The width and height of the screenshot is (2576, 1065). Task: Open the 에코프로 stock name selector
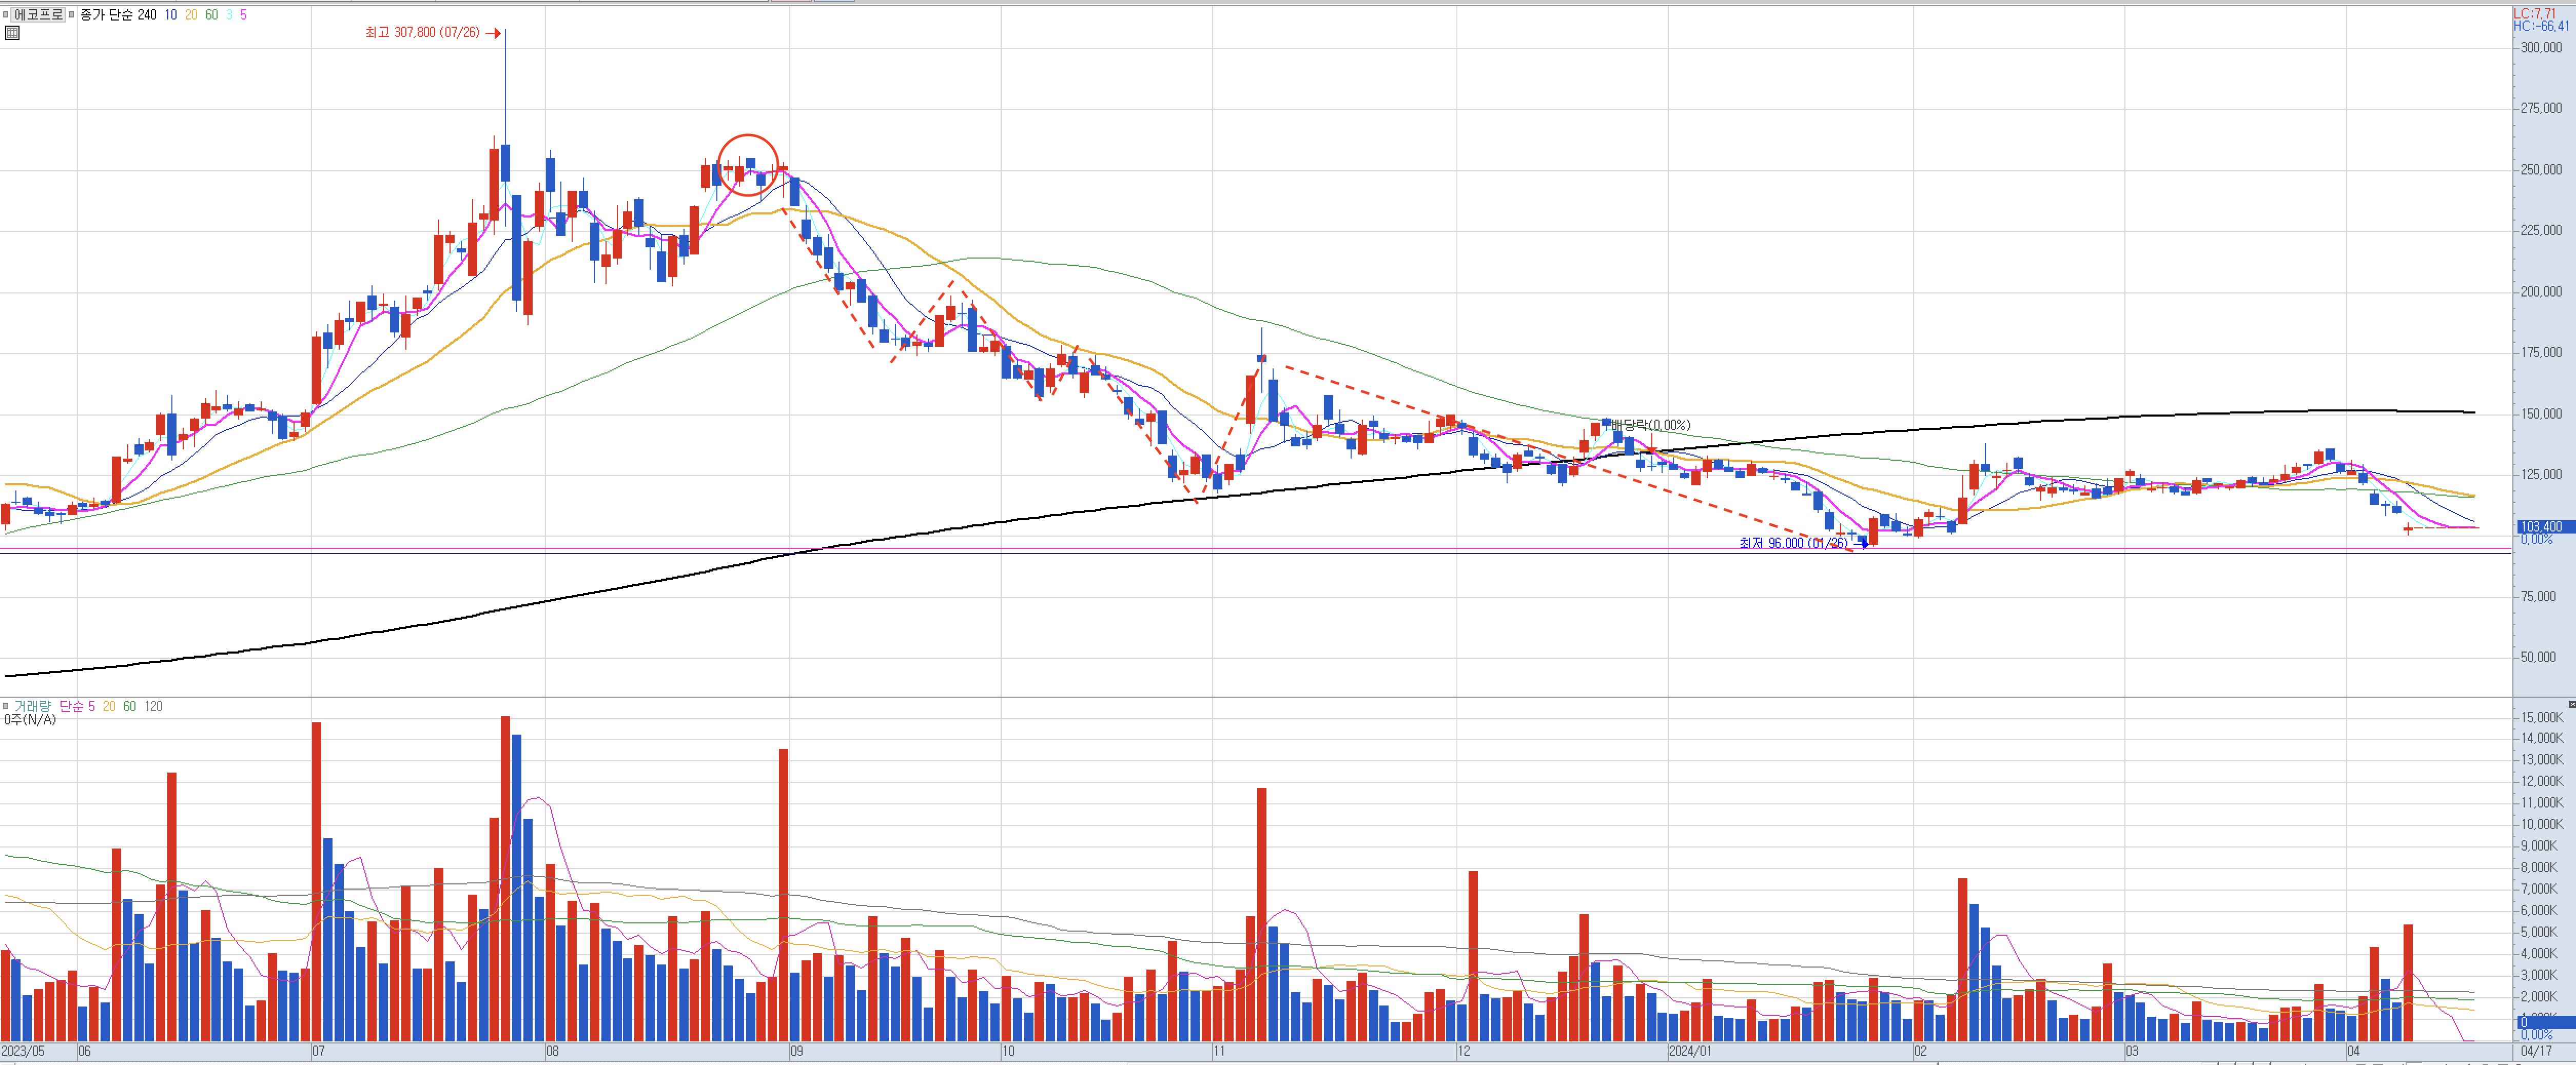pos(38,15)
